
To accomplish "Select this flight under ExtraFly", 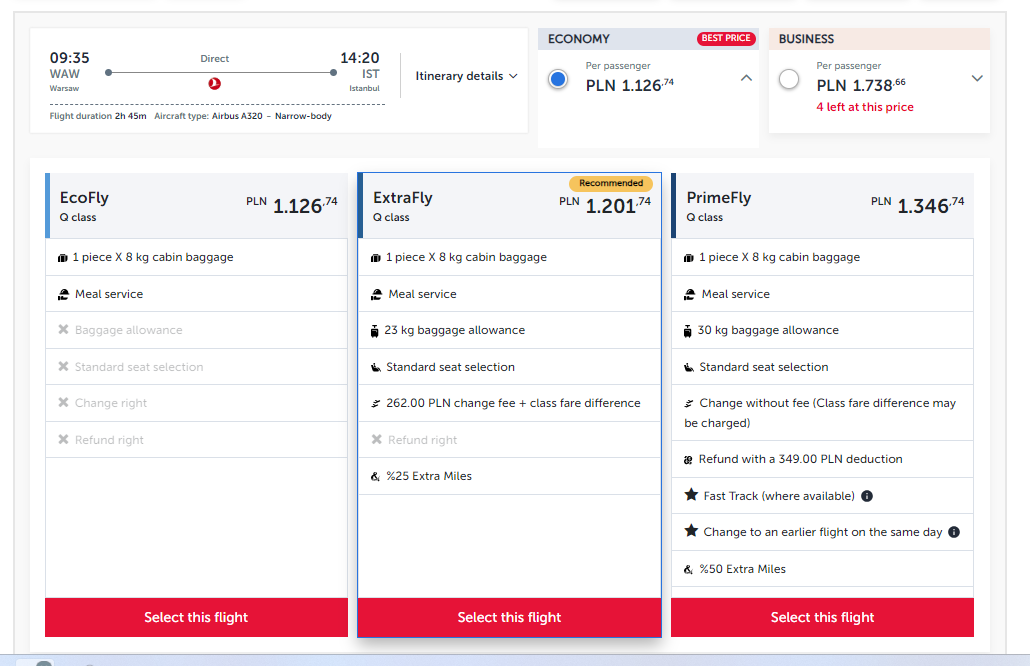I will (509, 617).
